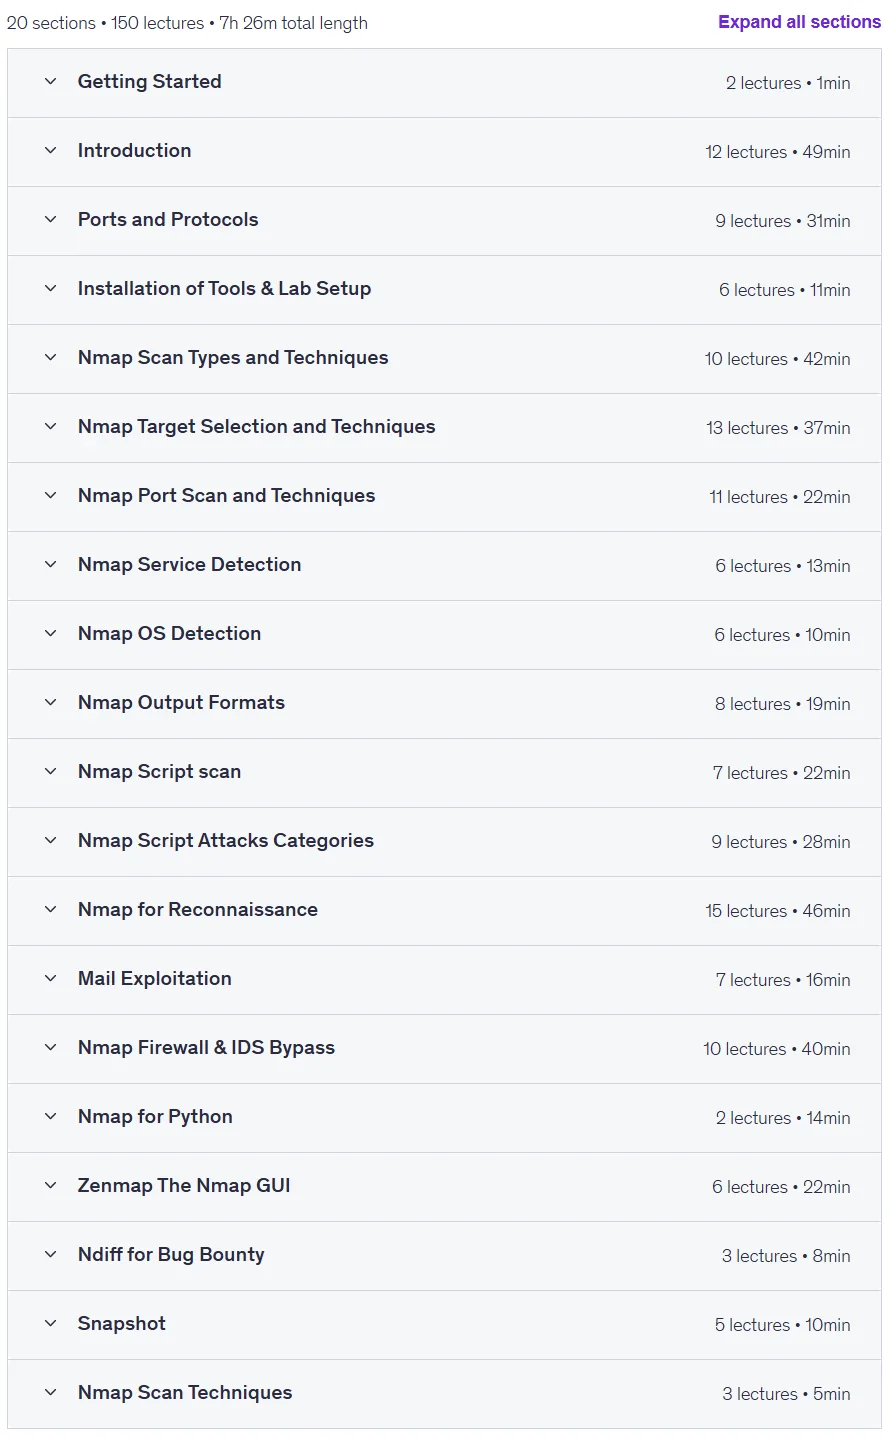This screenshot has height=1436, width=889.
Task: Toggle the Nmap Scan Types and Techniques chevron
Action: point(51,358)
